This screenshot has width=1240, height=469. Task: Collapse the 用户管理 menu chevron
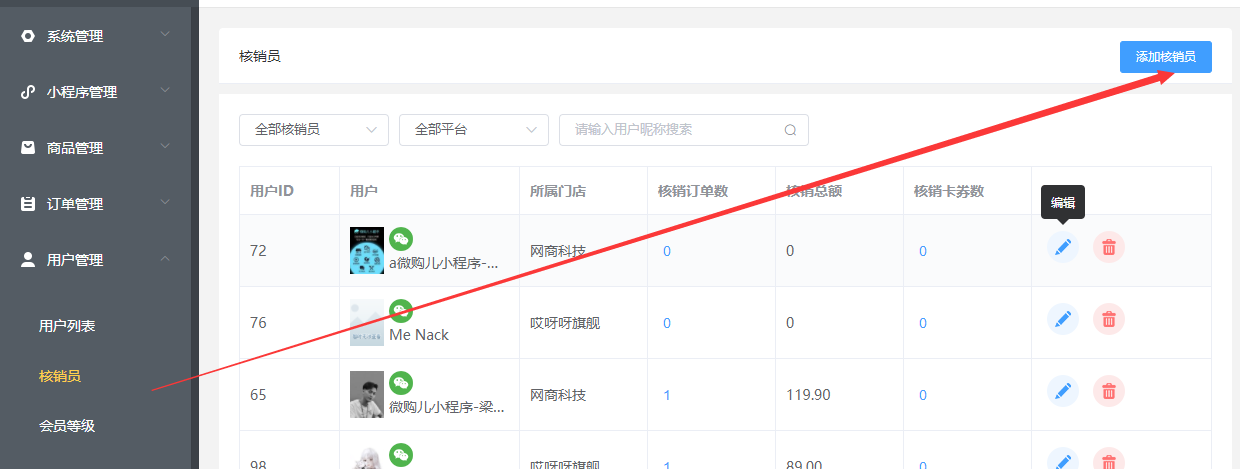point(165,259)
